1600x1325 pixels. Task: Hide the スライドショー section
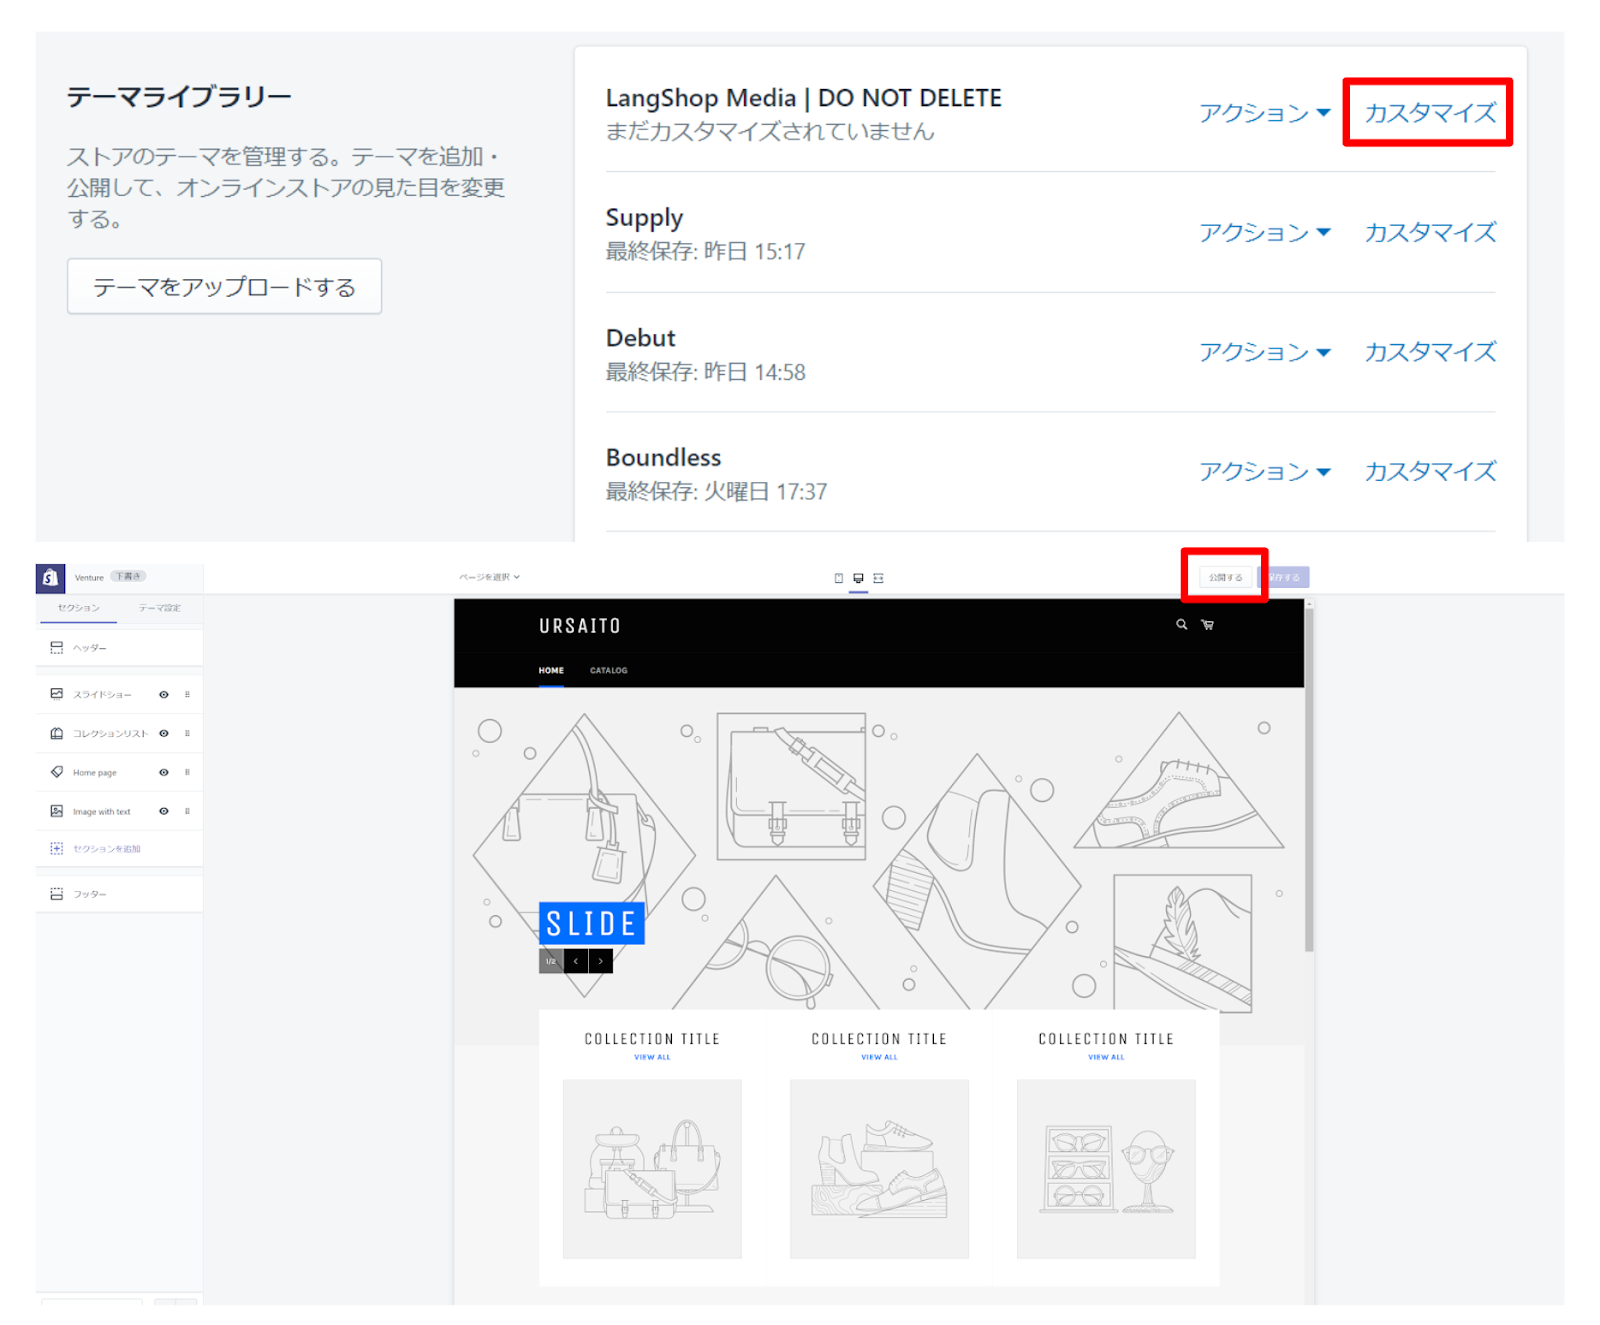point(164,694)
